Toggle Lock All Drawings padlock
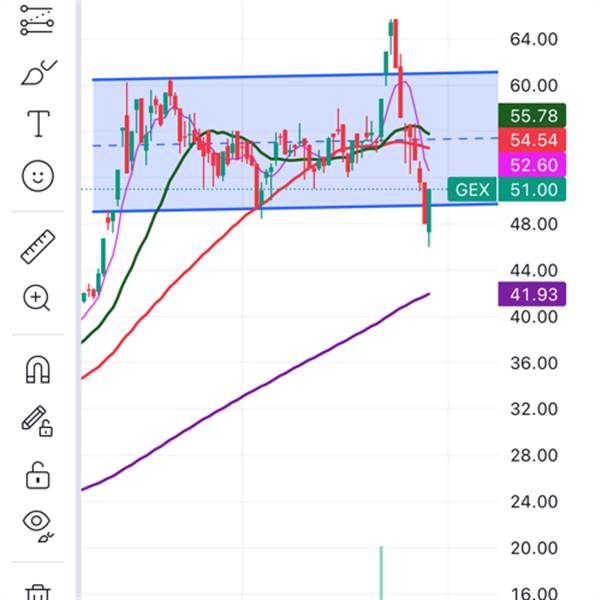 click(x=38, y=476)
